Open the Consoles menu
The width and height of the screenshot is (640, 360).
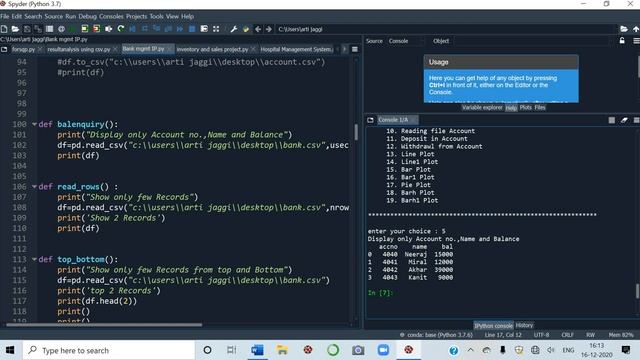point(111,16)
